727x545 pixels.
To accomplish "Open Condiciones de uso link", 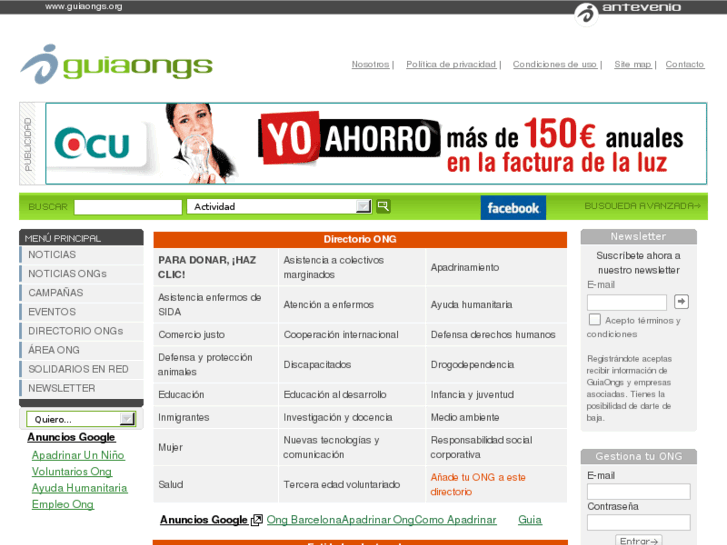I will (555, 64).
